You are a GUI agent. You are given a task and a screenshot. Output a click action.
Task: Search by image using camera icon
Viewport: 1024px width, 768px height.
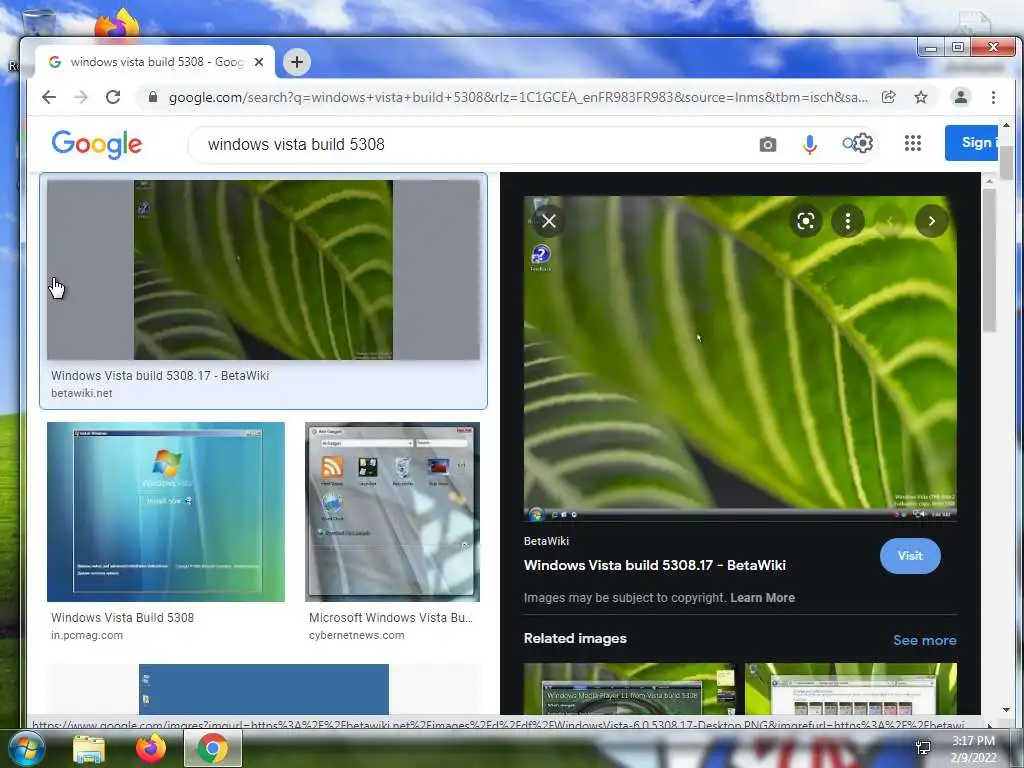(x=768, y=144)
